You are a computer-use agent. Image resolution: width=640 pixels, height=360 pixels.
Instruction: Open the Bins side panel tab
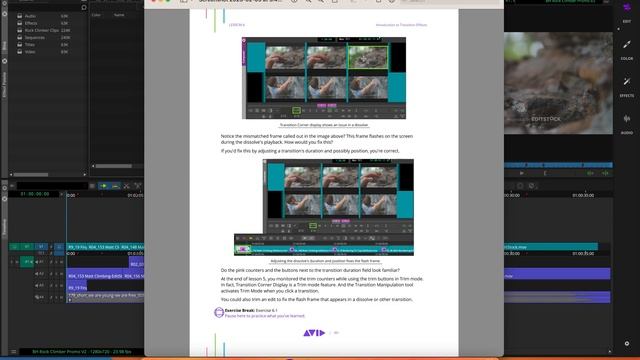coord(4,46)
